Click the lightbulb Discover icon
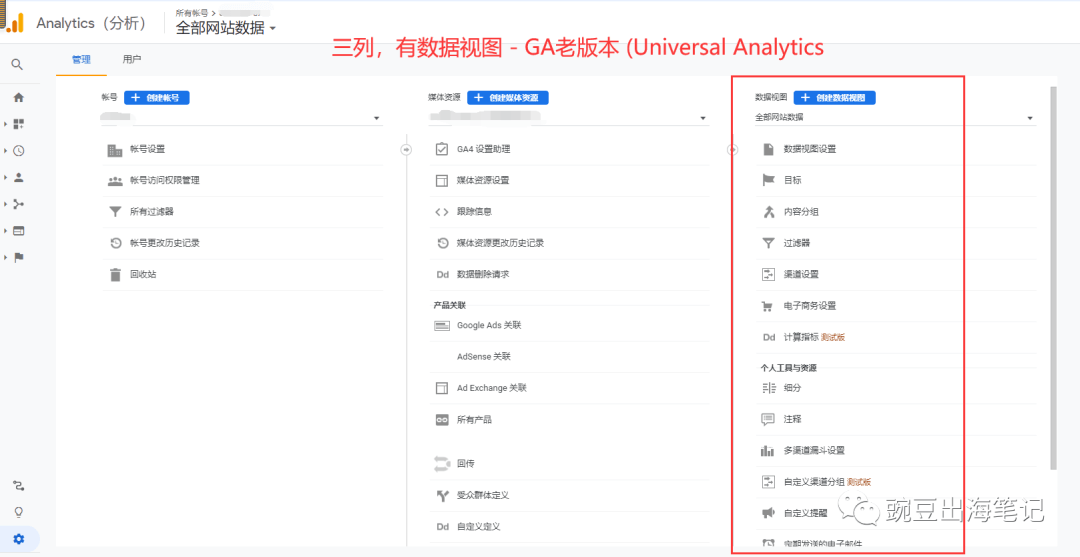 click(x=18, y=512)
